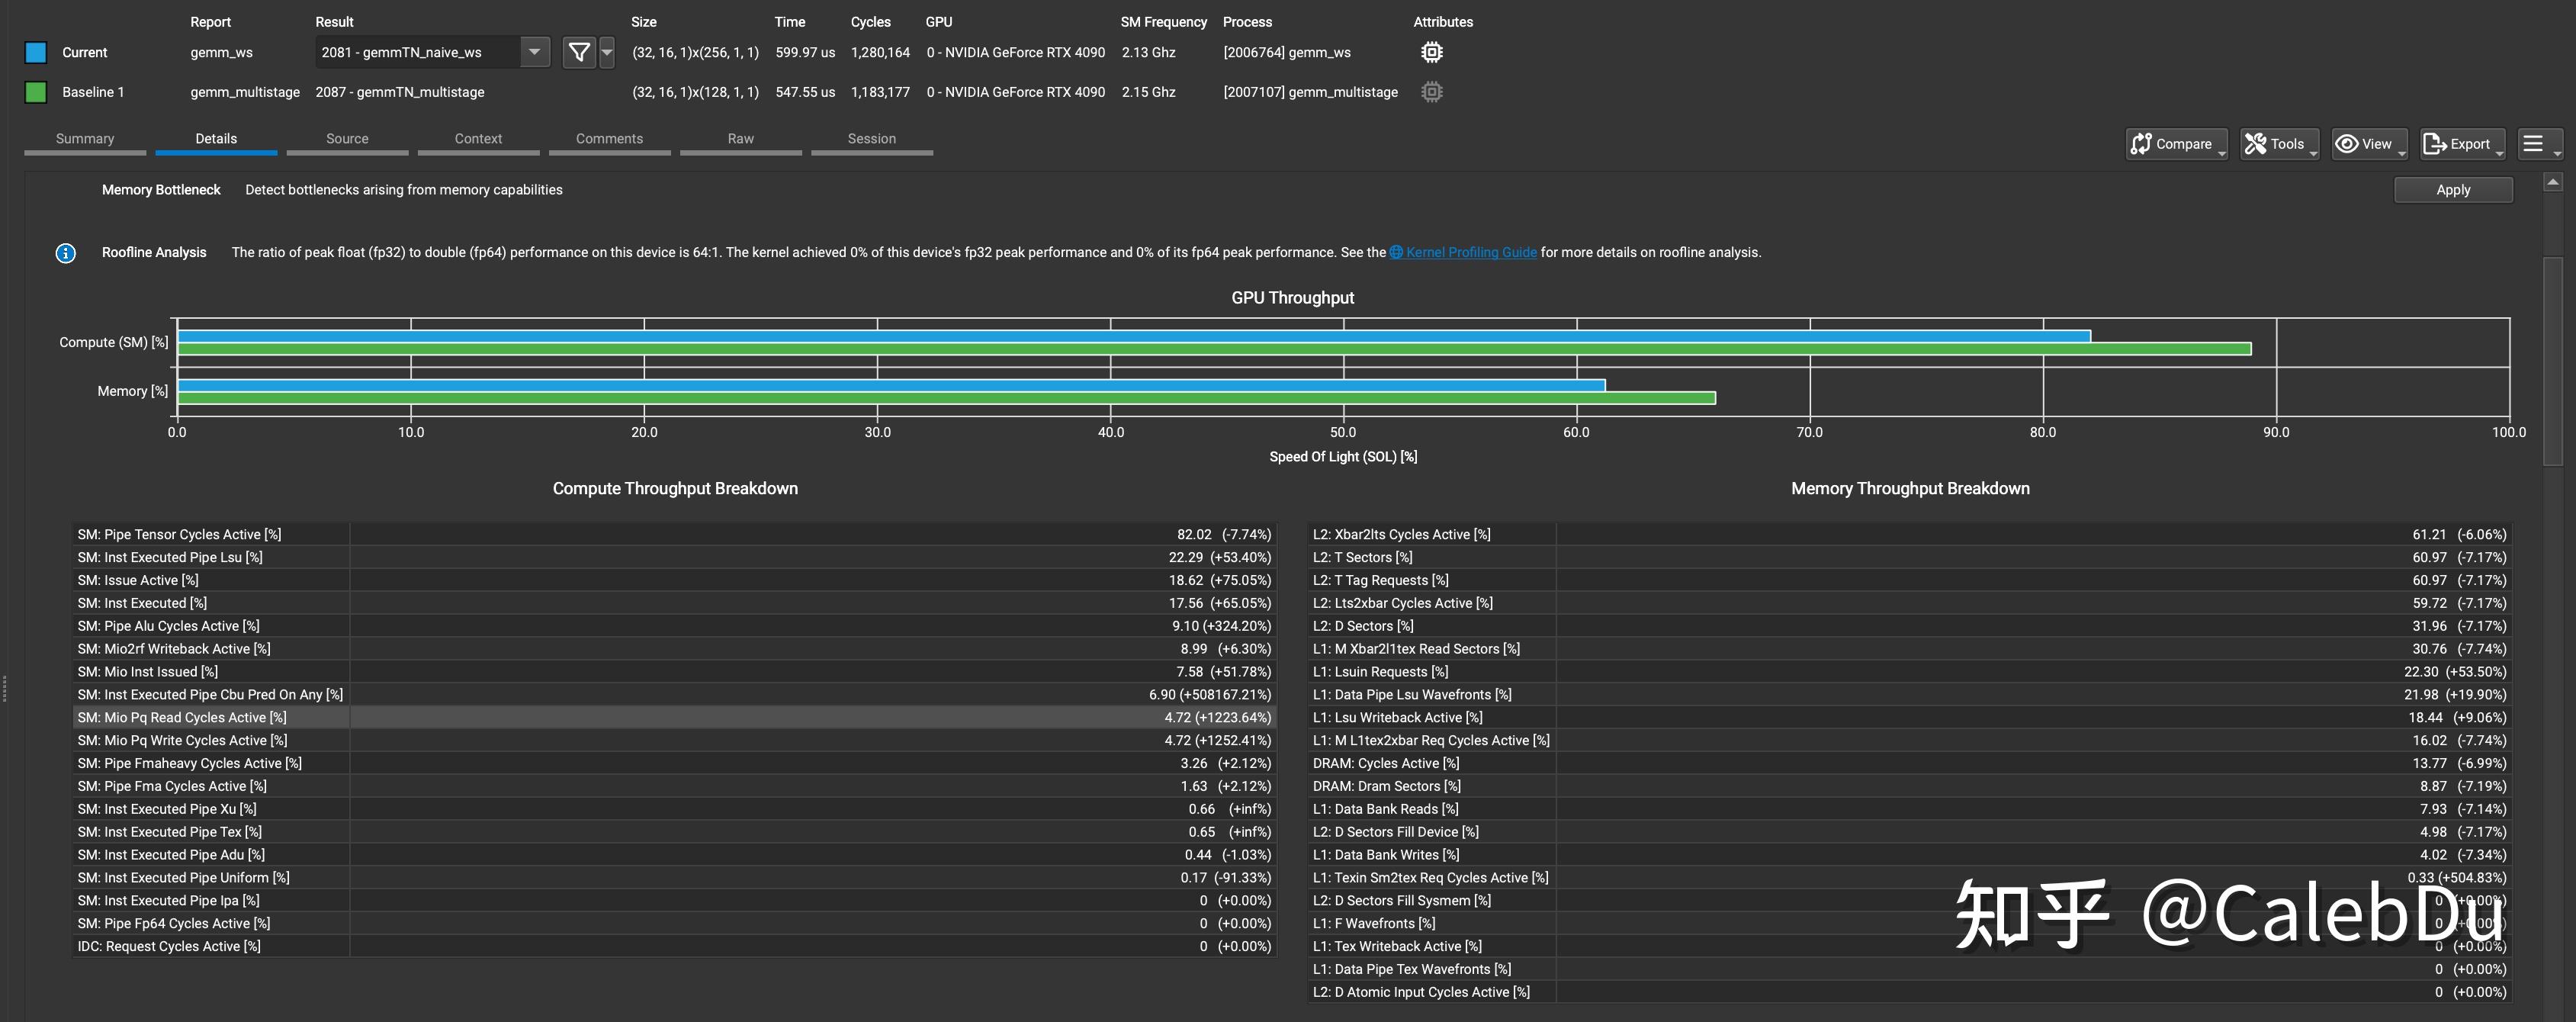Expand the gemmTN_naive_ws result dropdown

pos(534,52)
